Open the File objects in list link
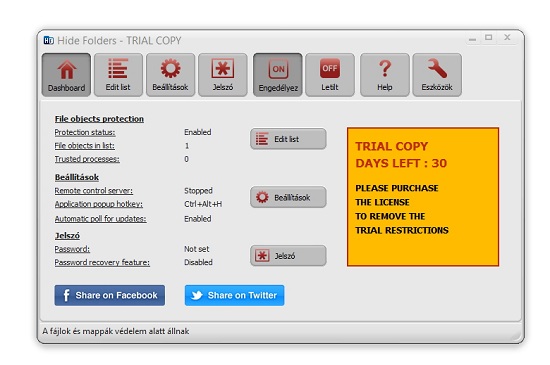 (x=85, y=146)
